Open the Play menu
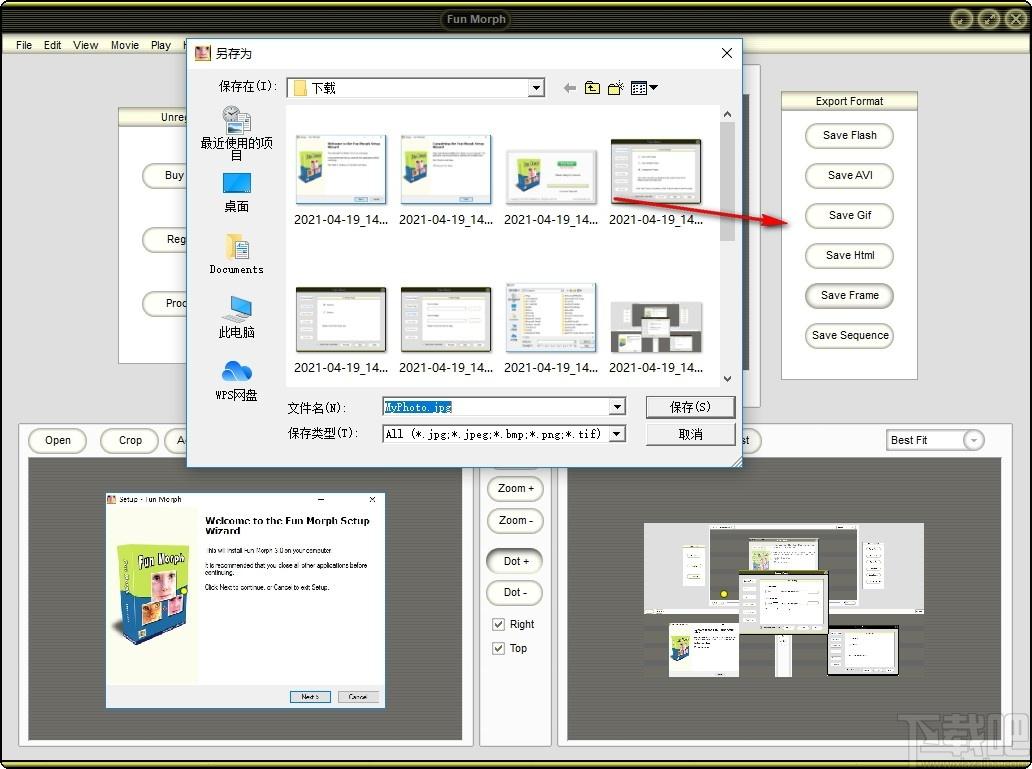The height and width of the screenshot is (769, 1032). [161, 45]
